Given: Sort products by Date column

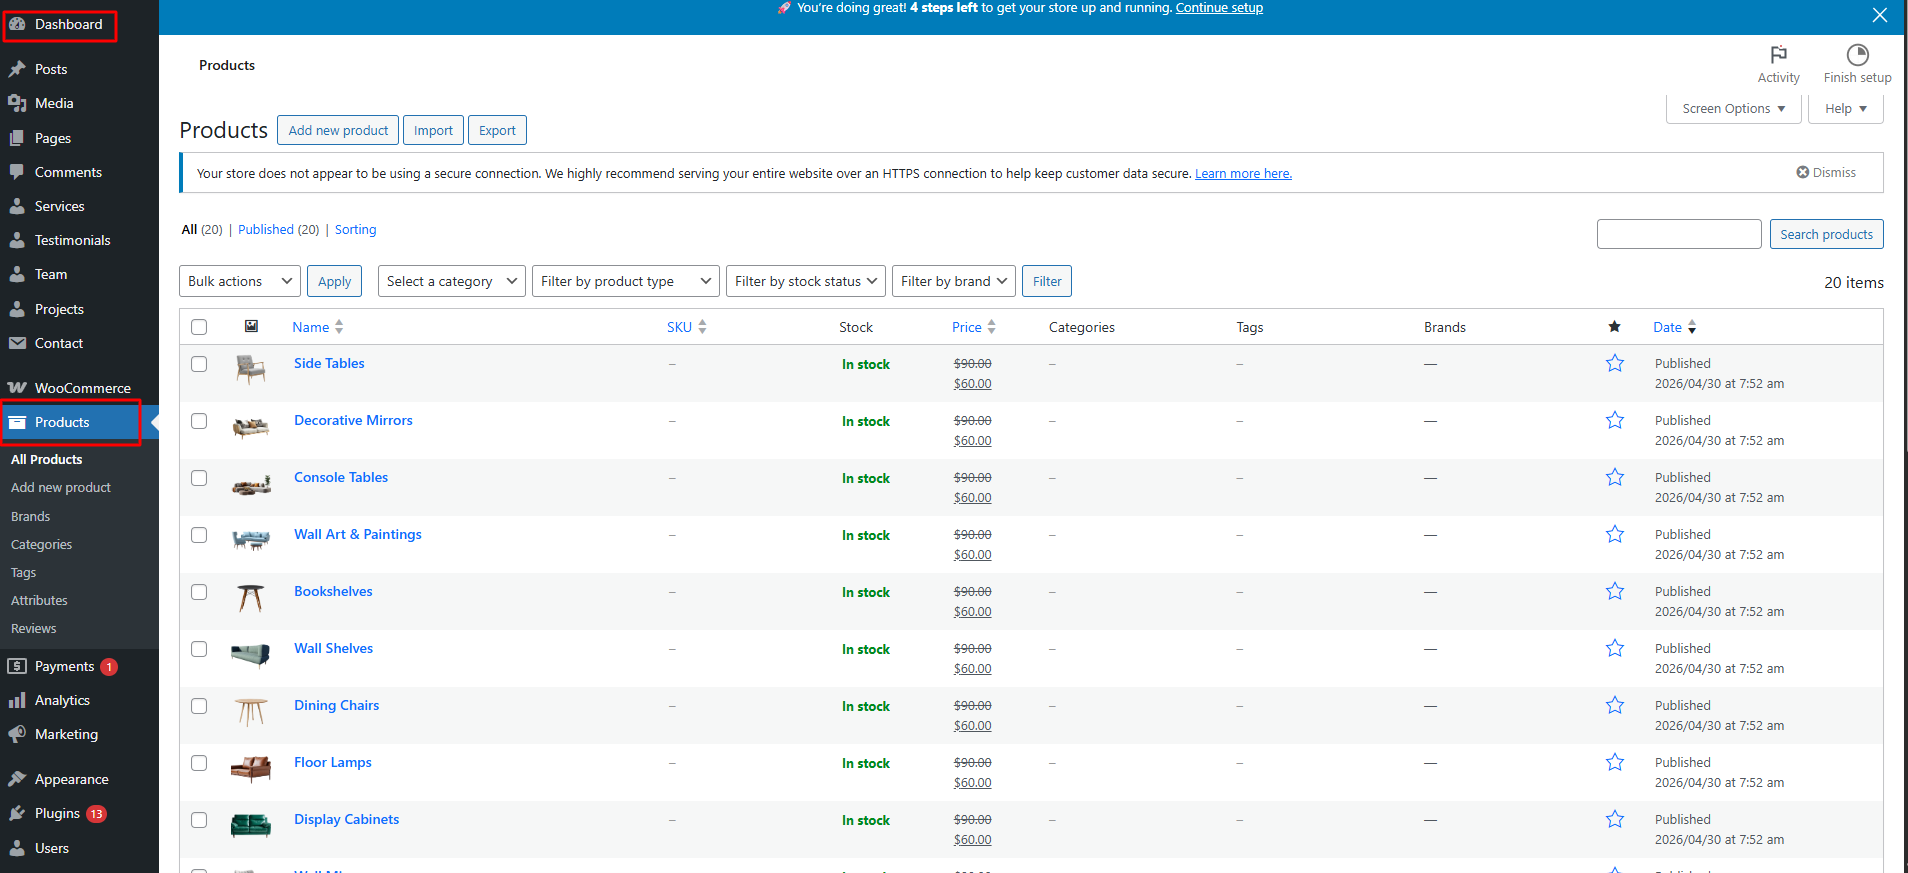Looking at the screenshot, I should coord(1674,327).
